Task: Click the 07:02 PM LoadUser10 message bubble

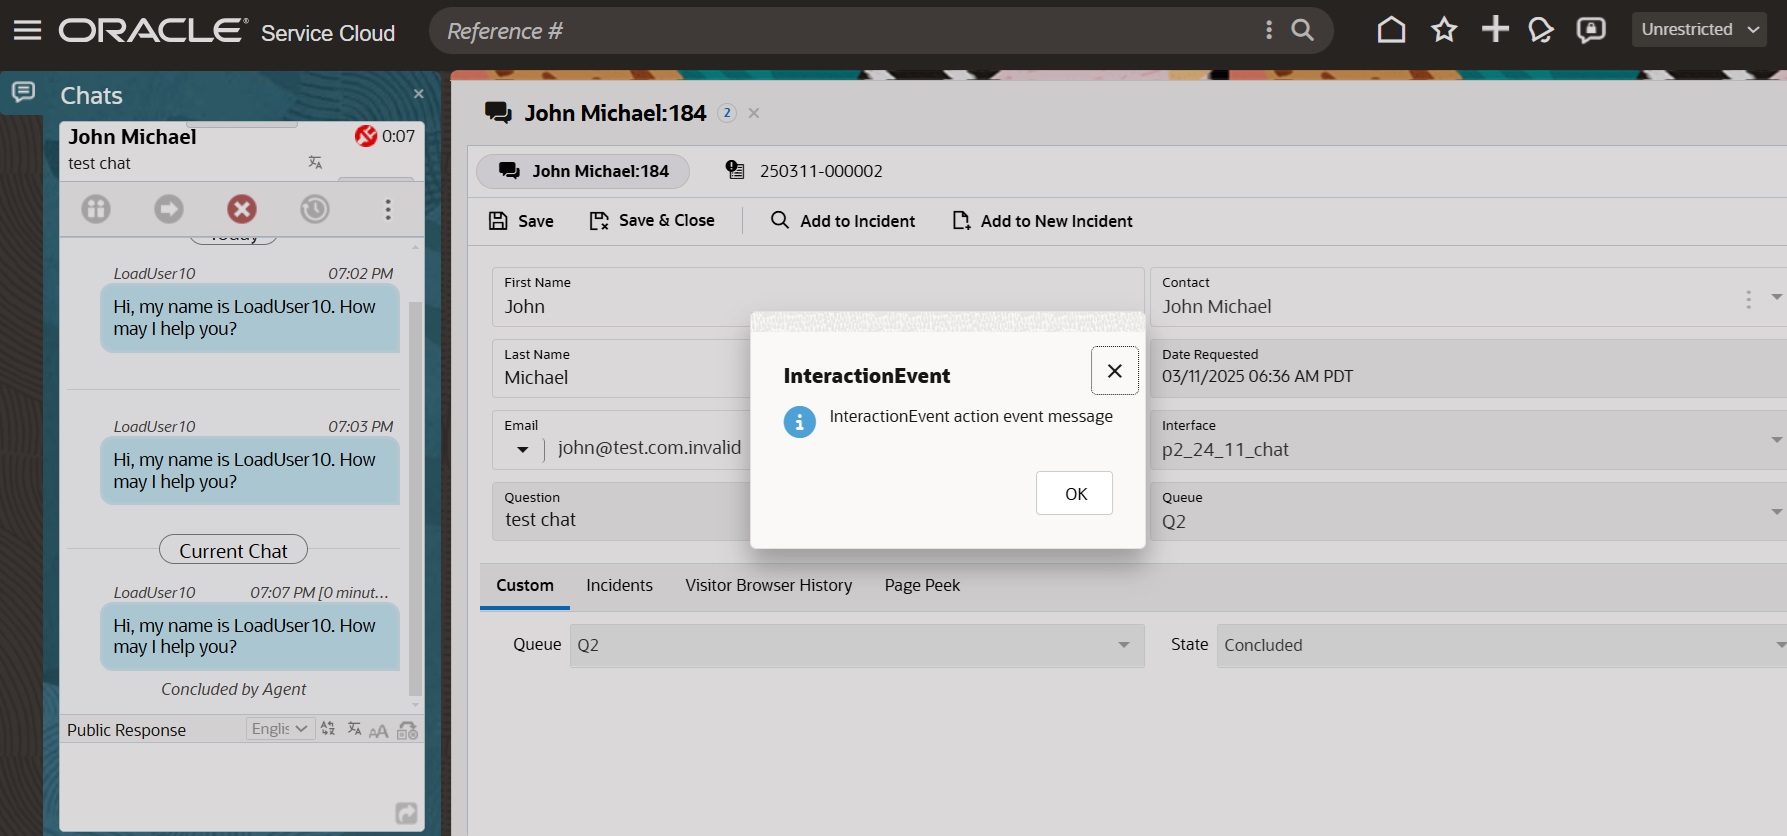Action: click(x=250, y=318)
